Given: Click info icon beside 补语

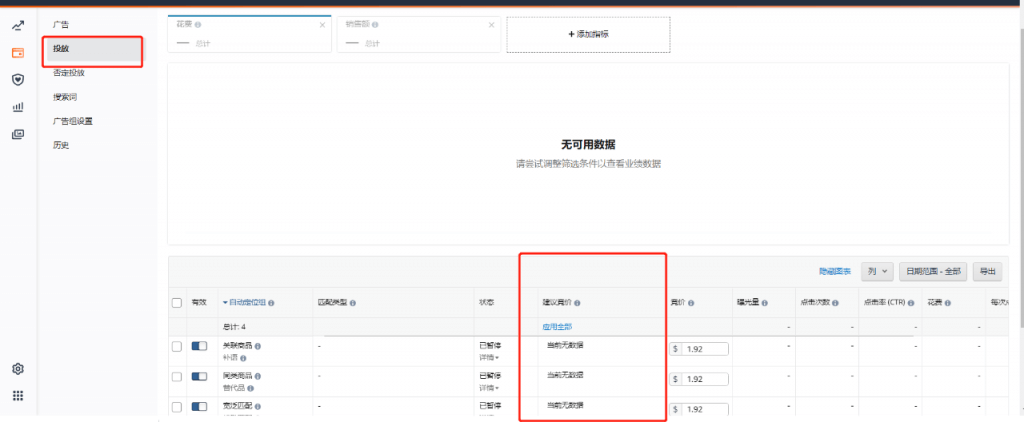Looking at the screenshot, I should [243, 358].
